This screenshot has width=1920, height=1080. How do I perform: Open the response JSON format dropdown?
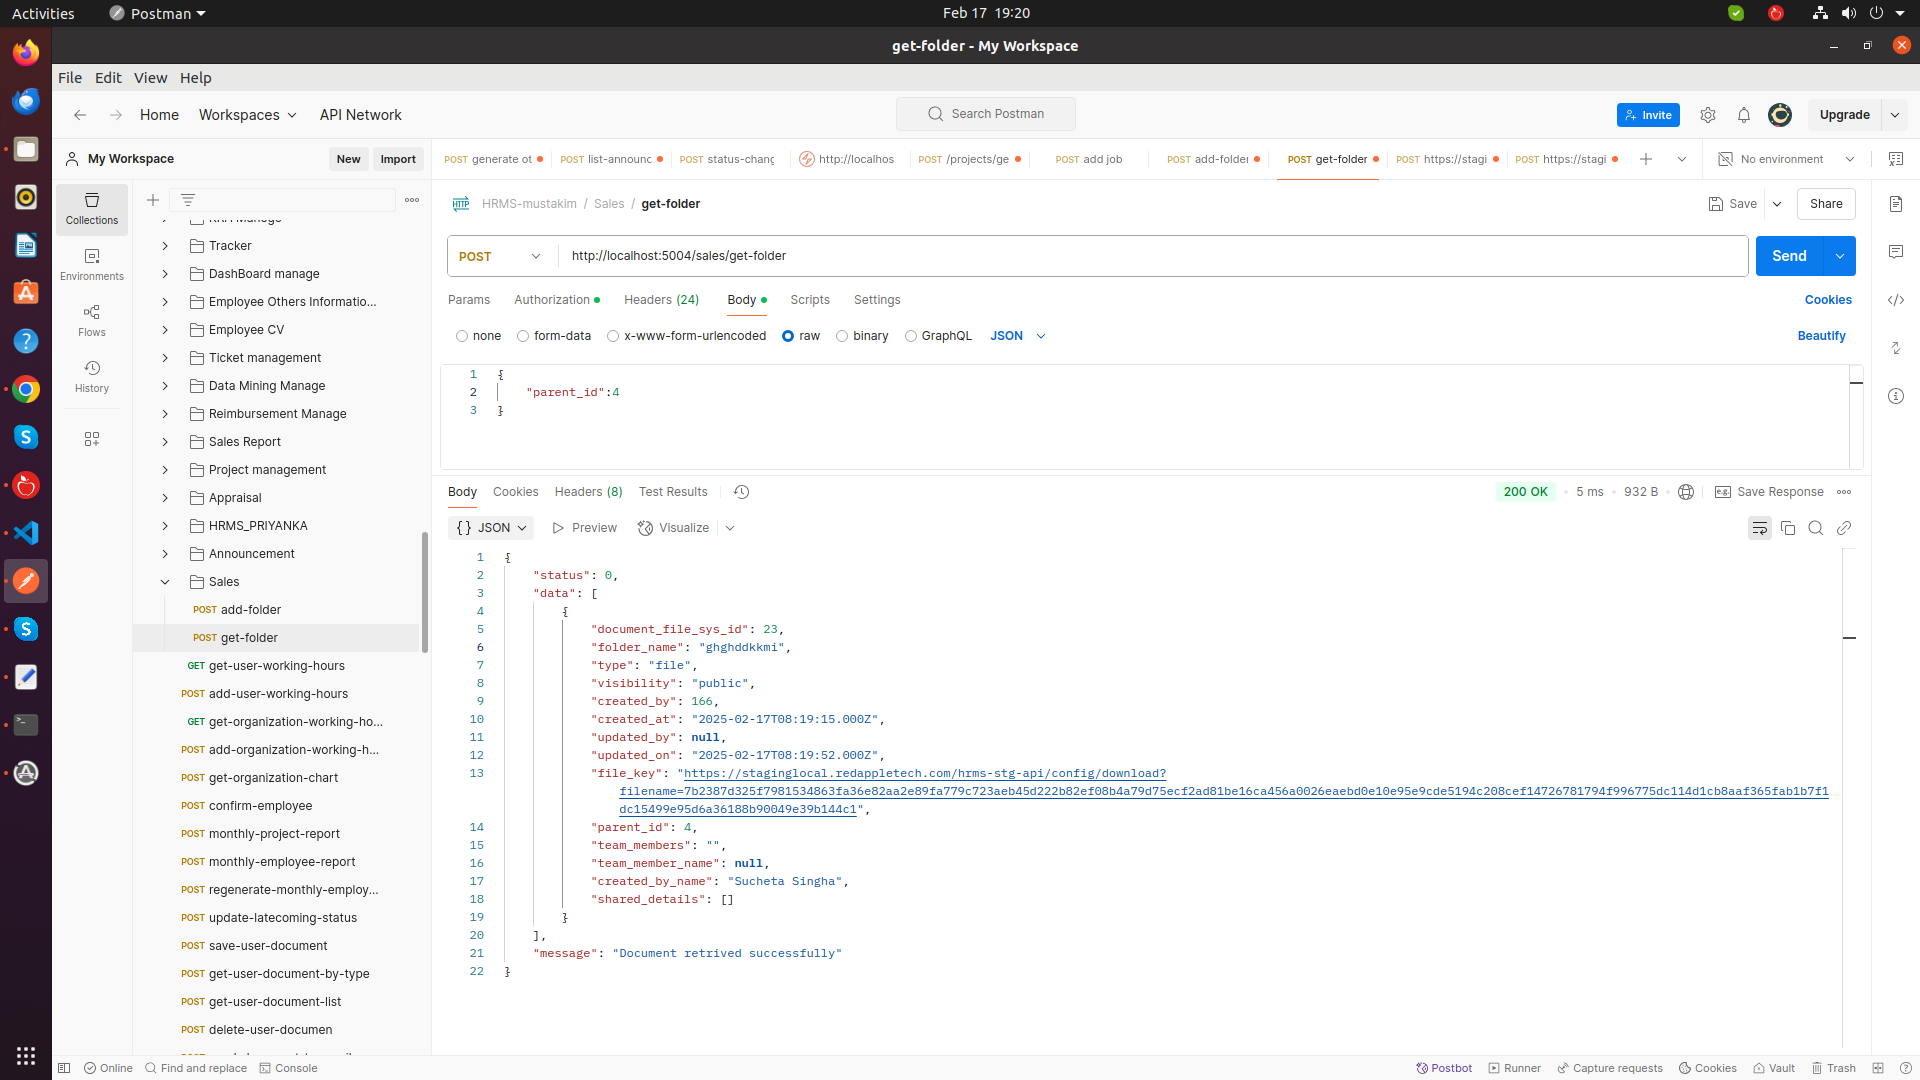coord(491,528)
